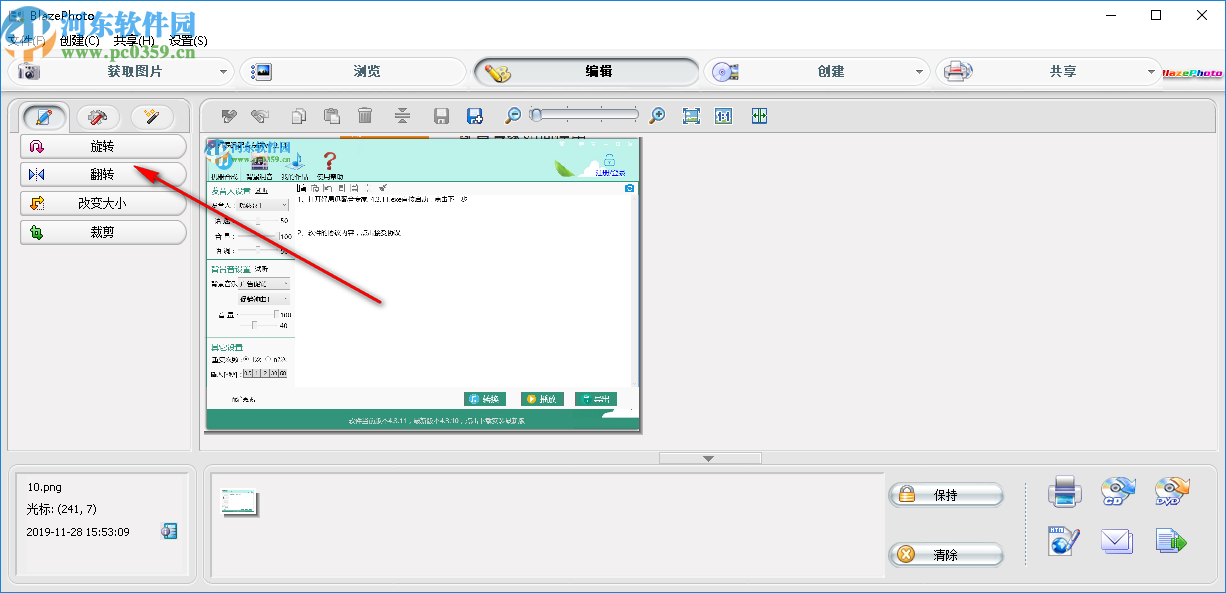Save the edited image via the save icon
The image size is (1226, 593).
tap(440, 115)
